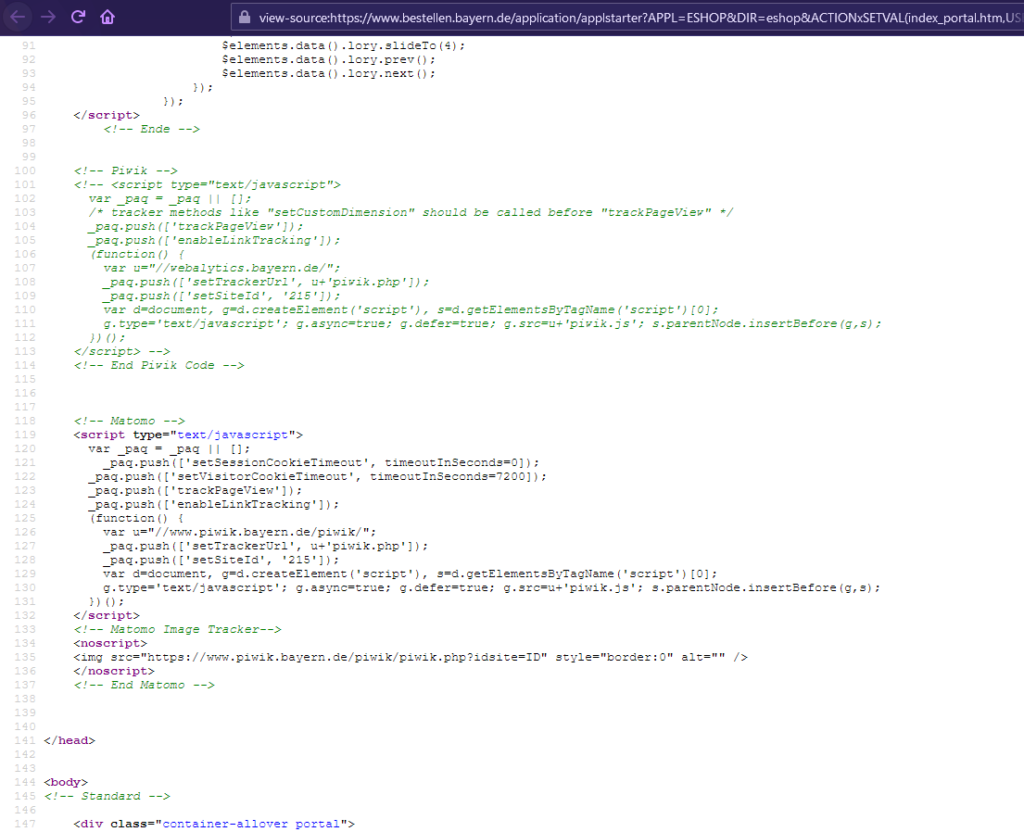The height and width of the screenshot is (832, 1024).
Task: Click the setSiteId '215' push on line 128
Action: (x=221, y=560)
